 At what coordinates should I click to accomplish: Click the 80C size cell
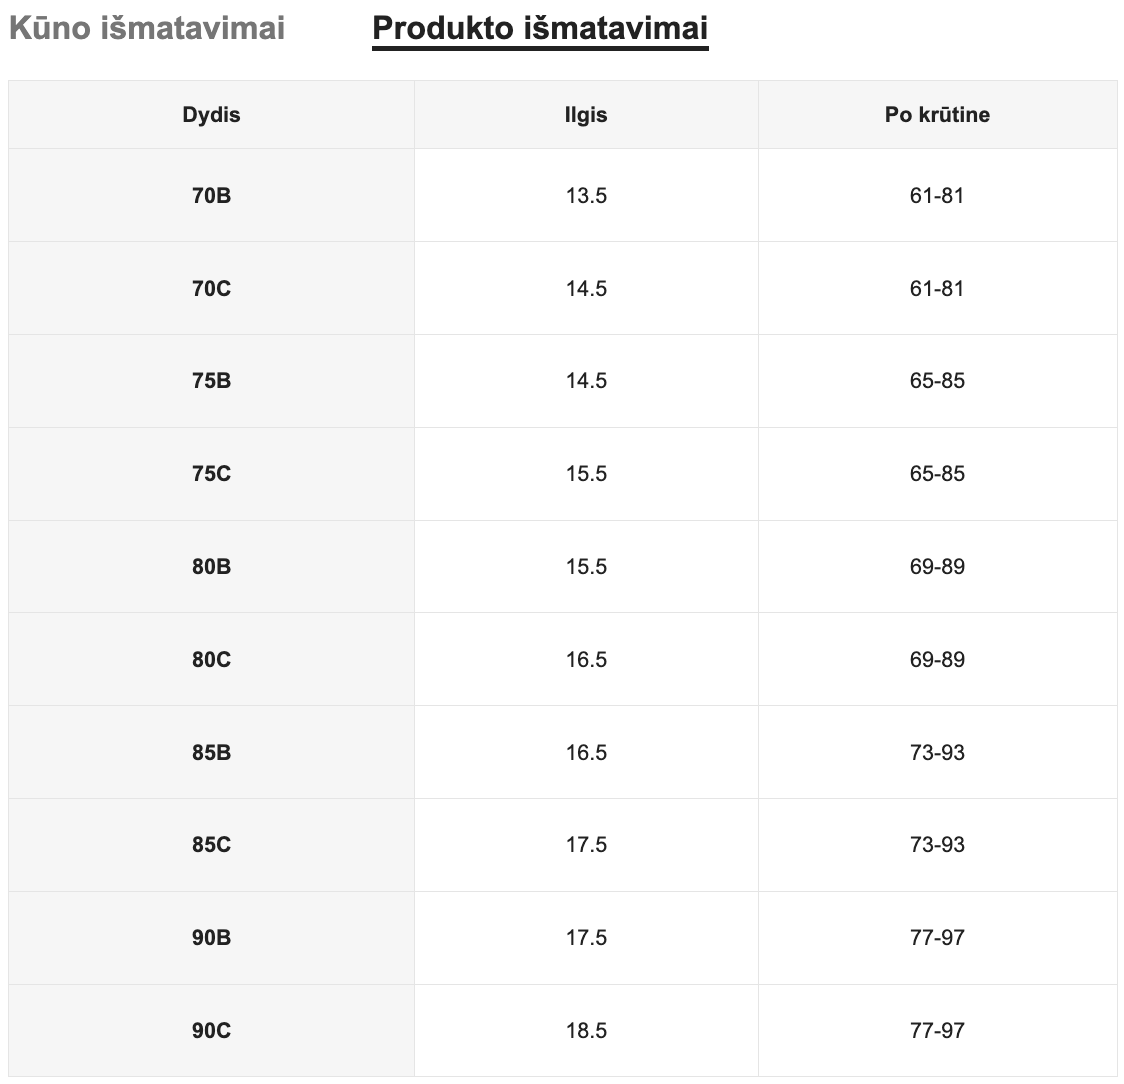tap(211, 660)
